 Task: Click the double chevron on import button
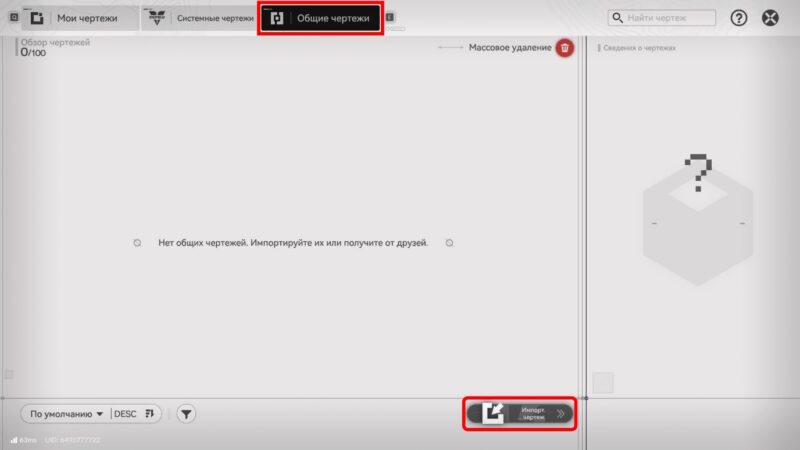561,413
